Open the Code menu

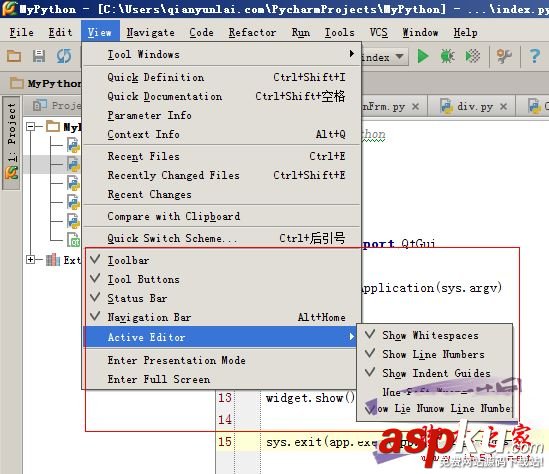click(x=201, y=32)
